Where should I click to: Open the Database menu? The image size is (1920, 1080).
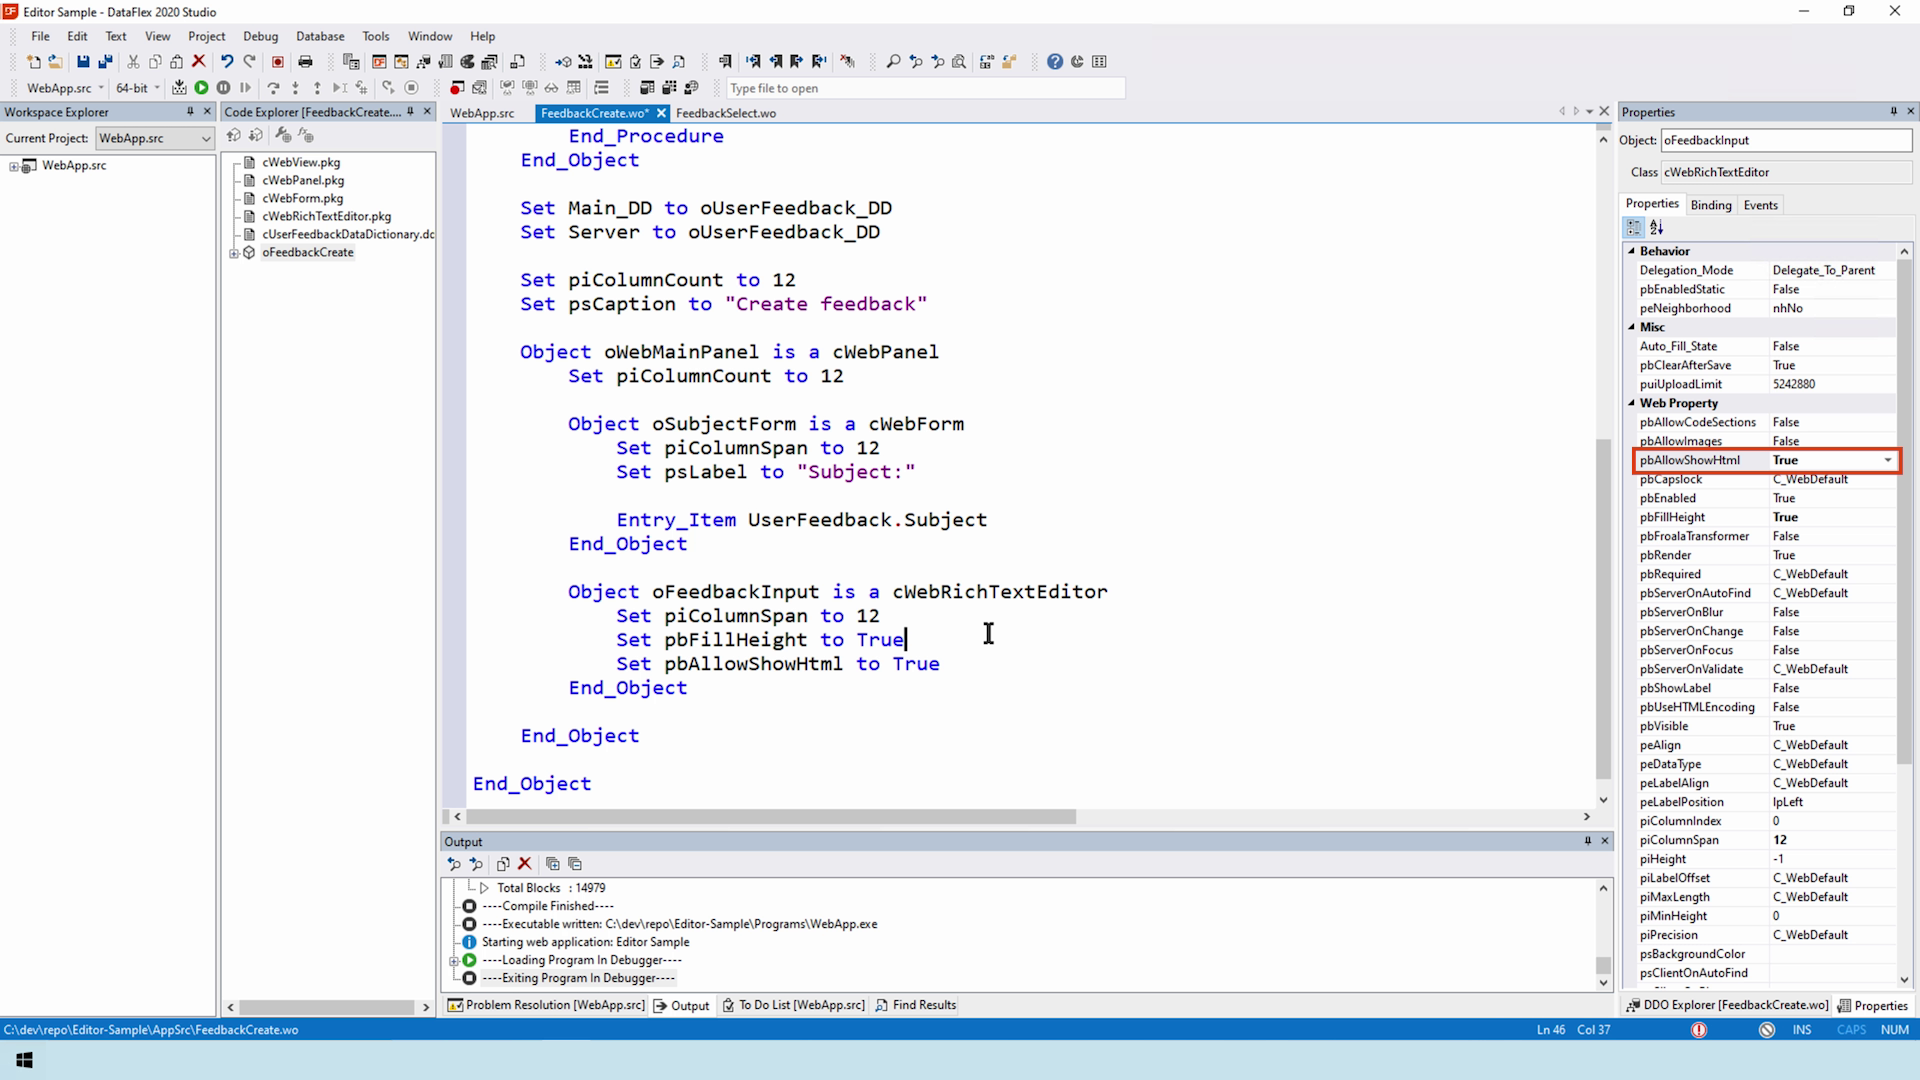click(320, 36)
